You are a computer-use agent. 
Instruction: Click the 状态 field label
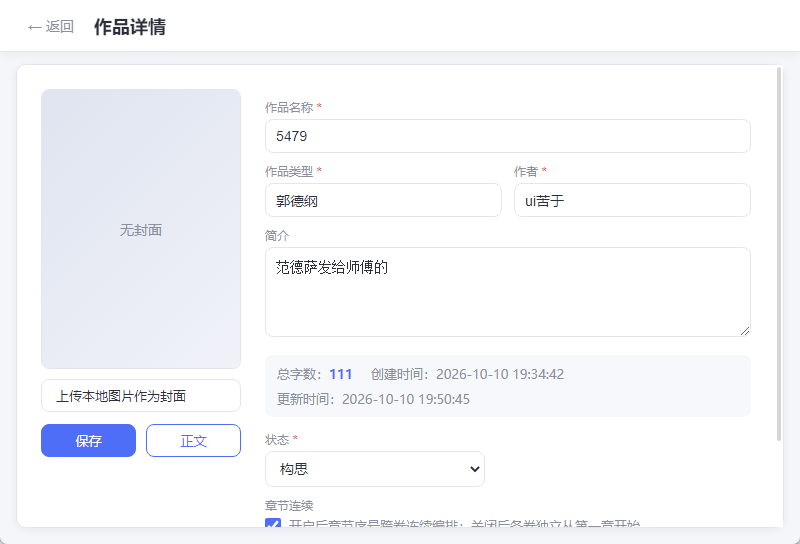277,439
